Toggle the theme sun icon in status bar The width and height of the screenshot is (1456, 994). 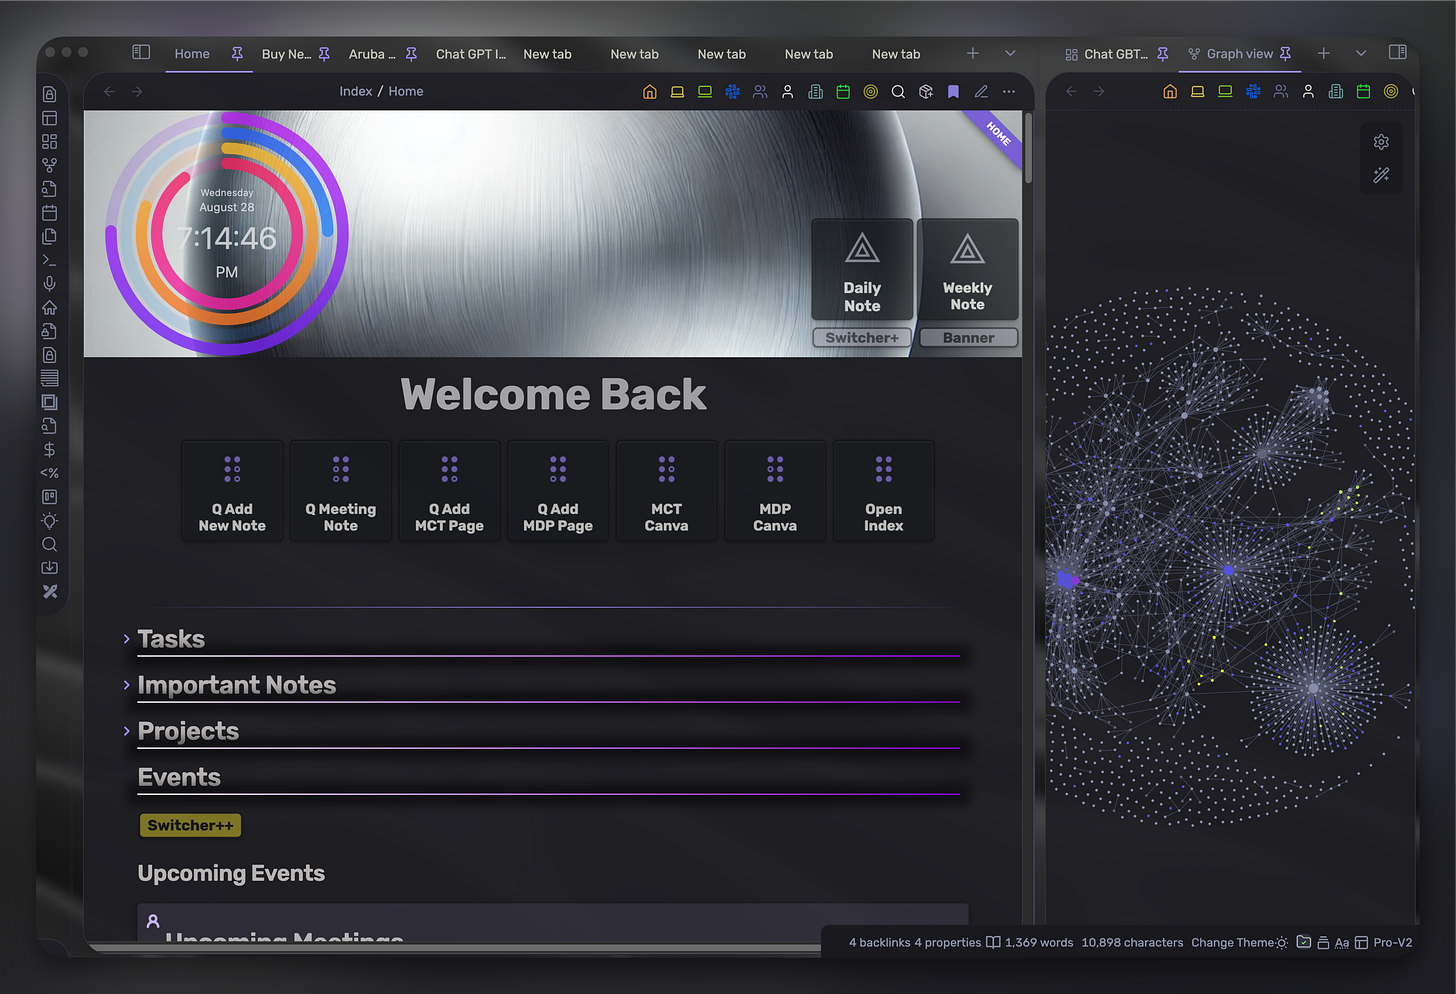click(x=1282, y=943)
